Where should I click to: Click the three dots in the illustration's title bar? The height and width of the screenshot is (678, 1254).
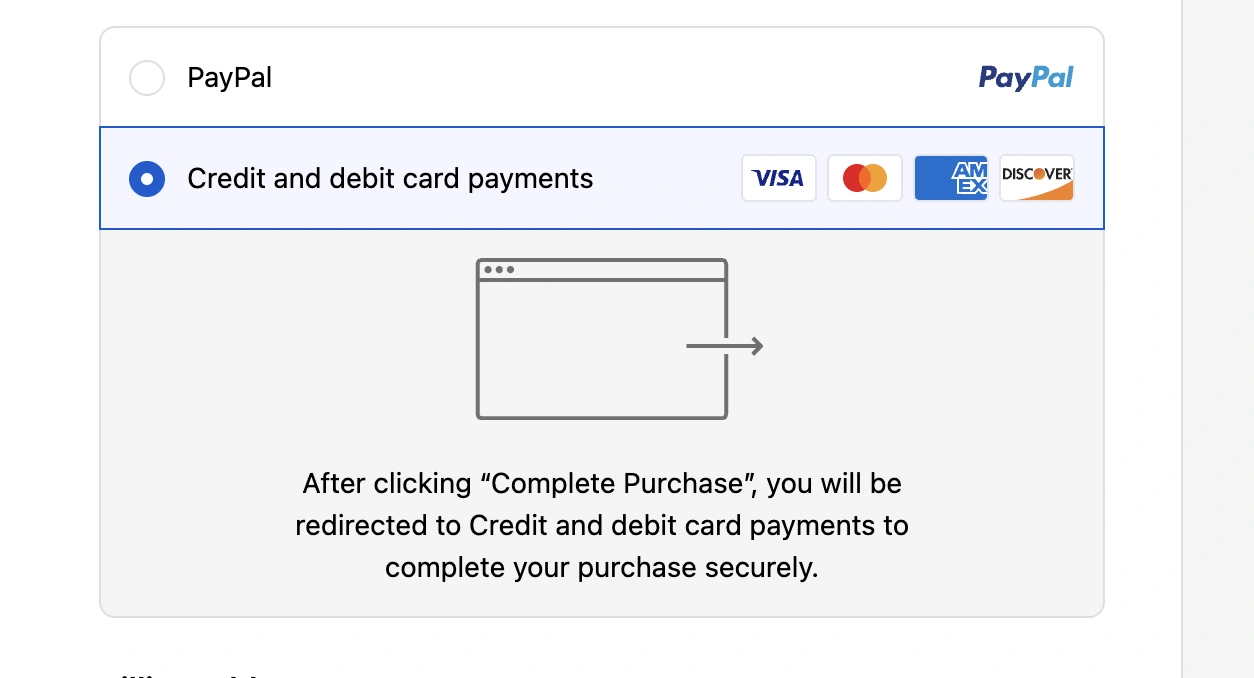pyautogui.click(x=498, y=270)
